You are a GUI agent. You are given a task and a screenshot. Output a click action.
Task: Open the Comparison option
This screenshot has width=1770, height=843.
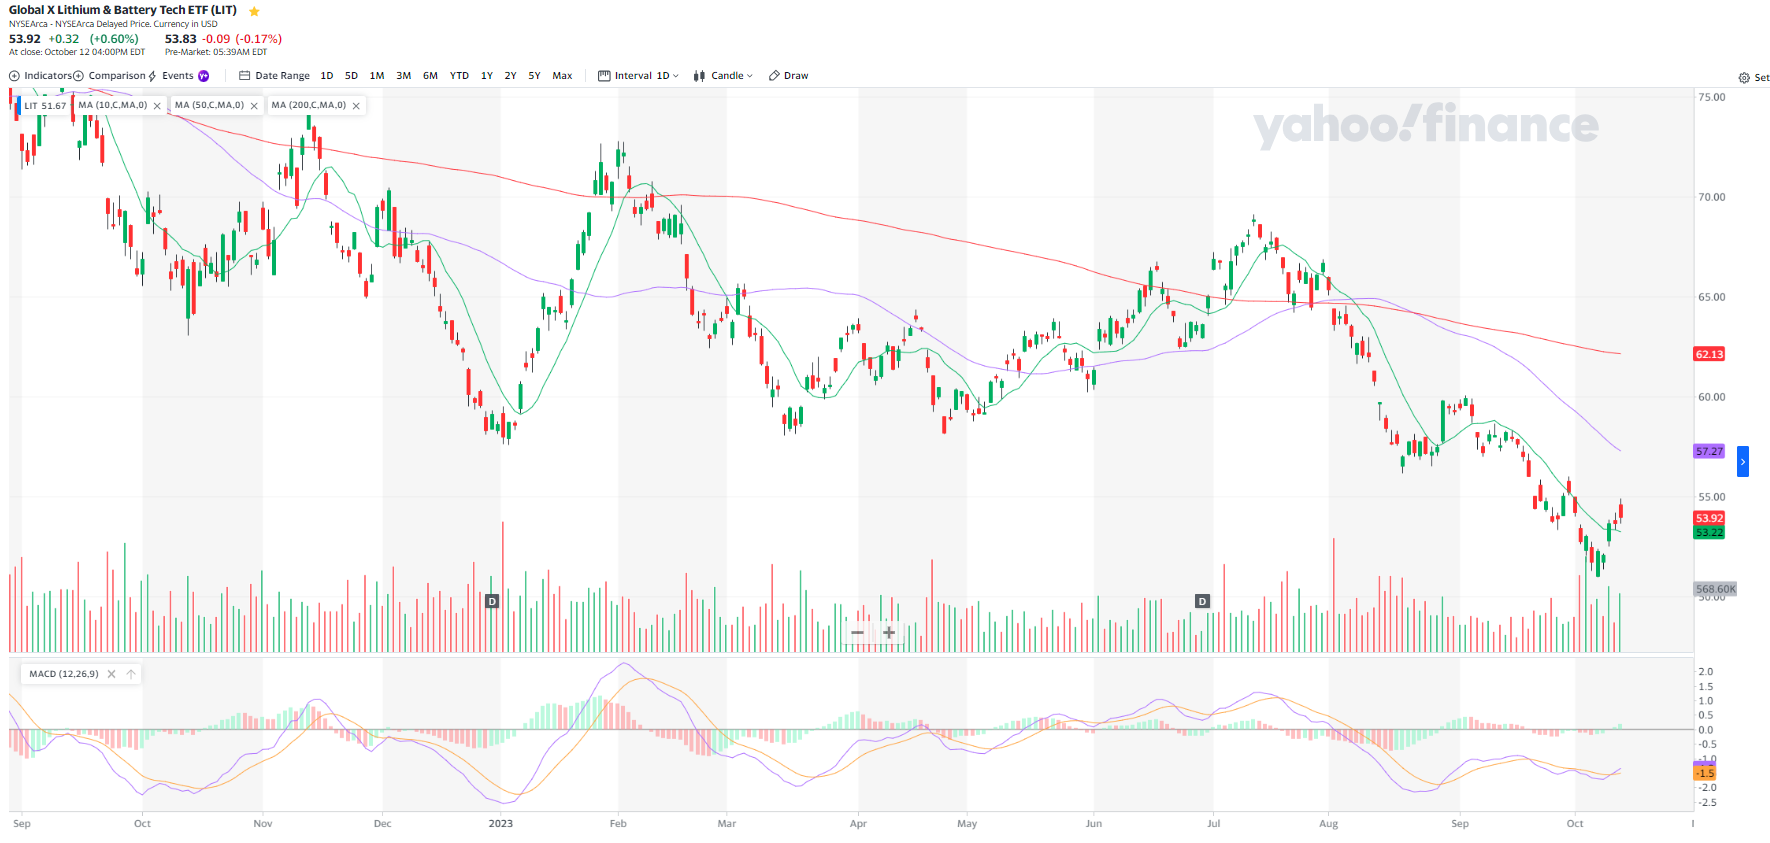point(109,76)
